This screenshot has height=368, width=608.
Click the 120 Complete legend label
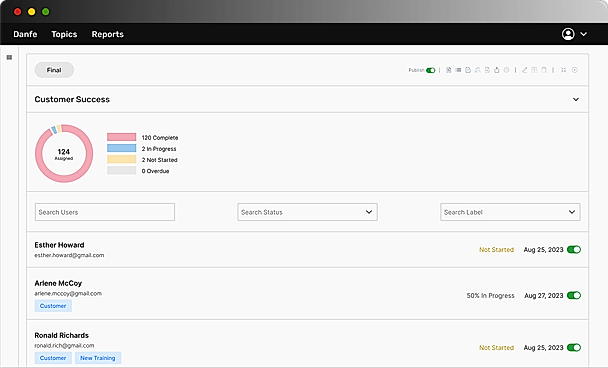[160, 138]
